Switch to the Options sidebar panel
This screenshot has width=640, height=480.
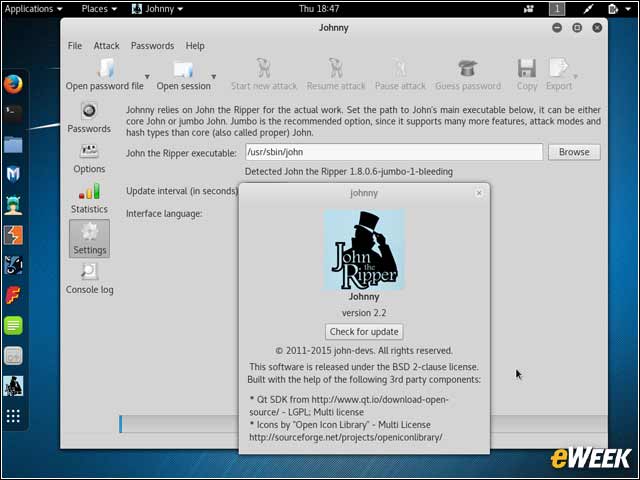coord(89,159)
